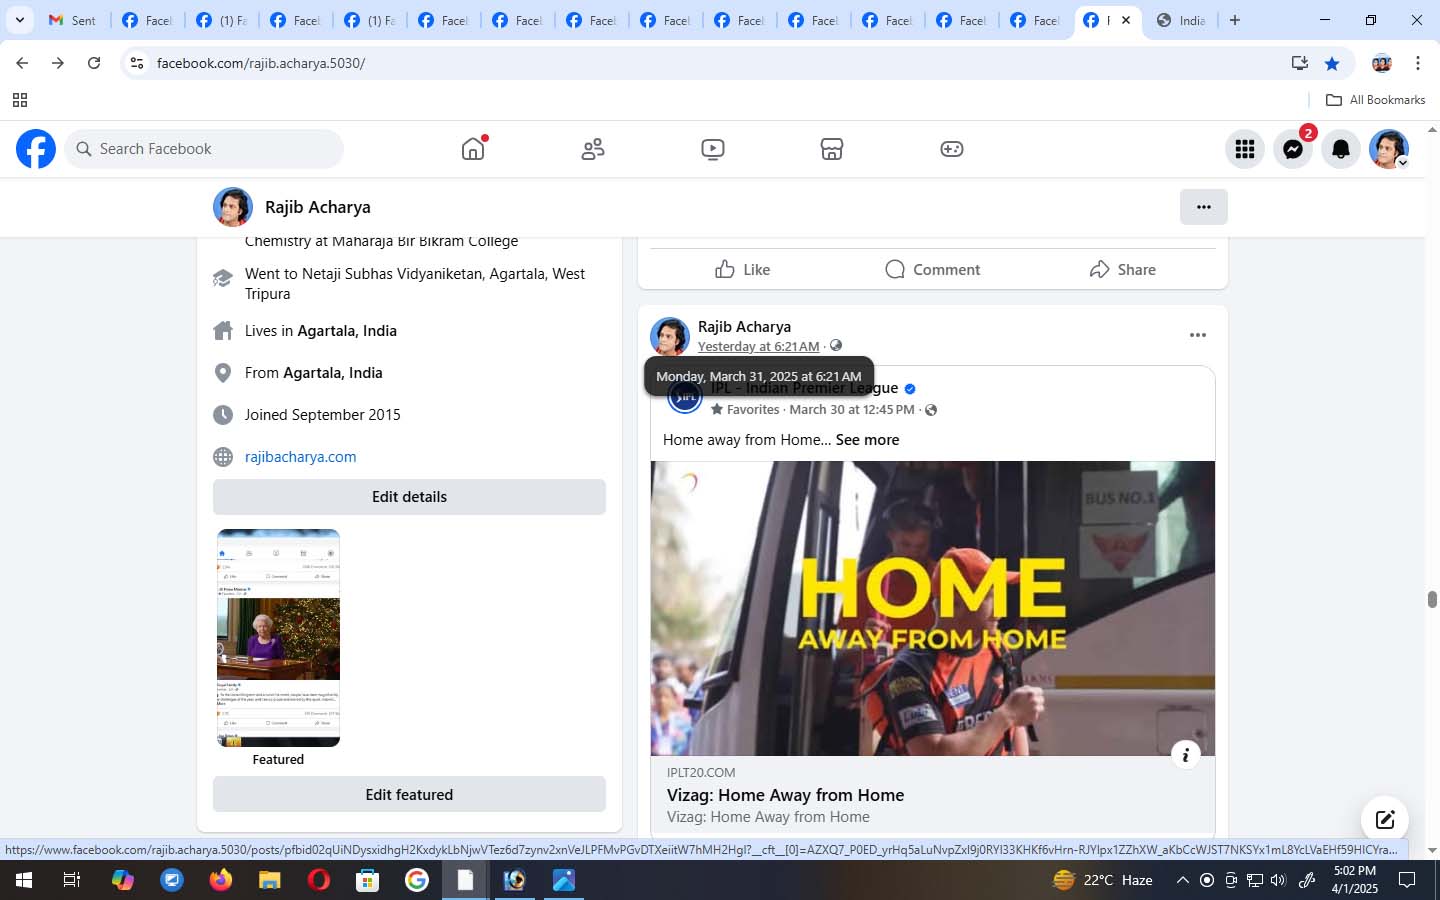Open the volume speaker tray icon
The image size is (1440, 900).
click(1278, 880)
